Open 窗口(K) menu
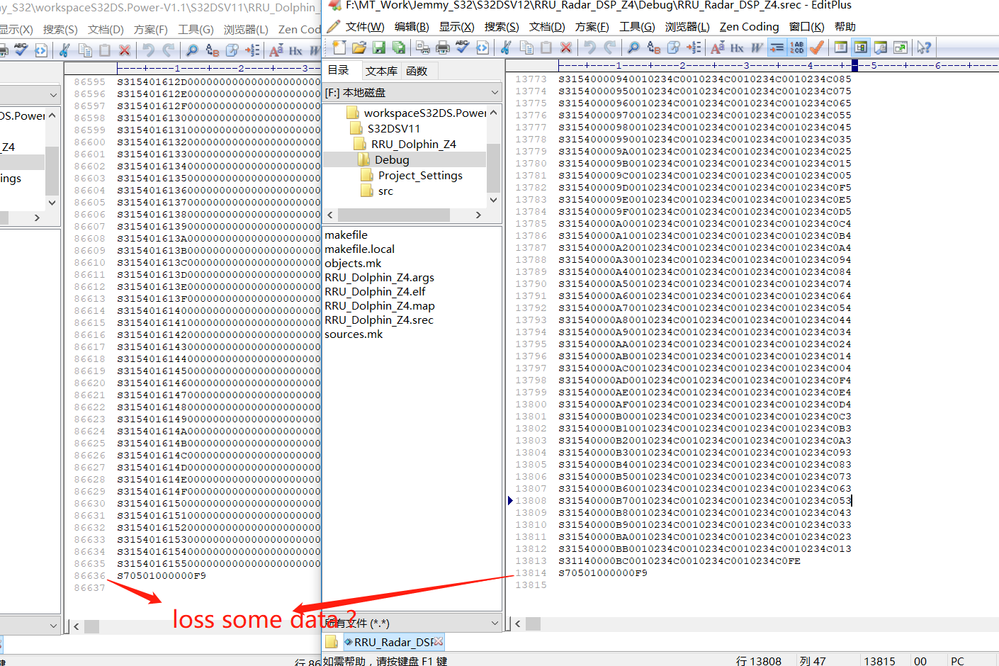 (x=806, y=27)
